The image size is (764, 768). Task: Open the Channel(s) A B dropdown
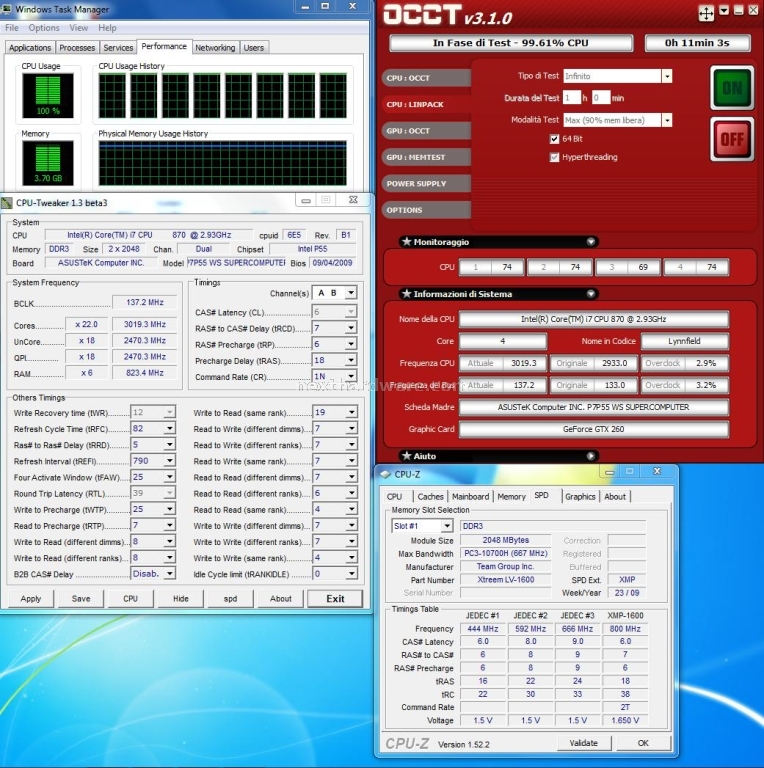click(x=351, y=293)
